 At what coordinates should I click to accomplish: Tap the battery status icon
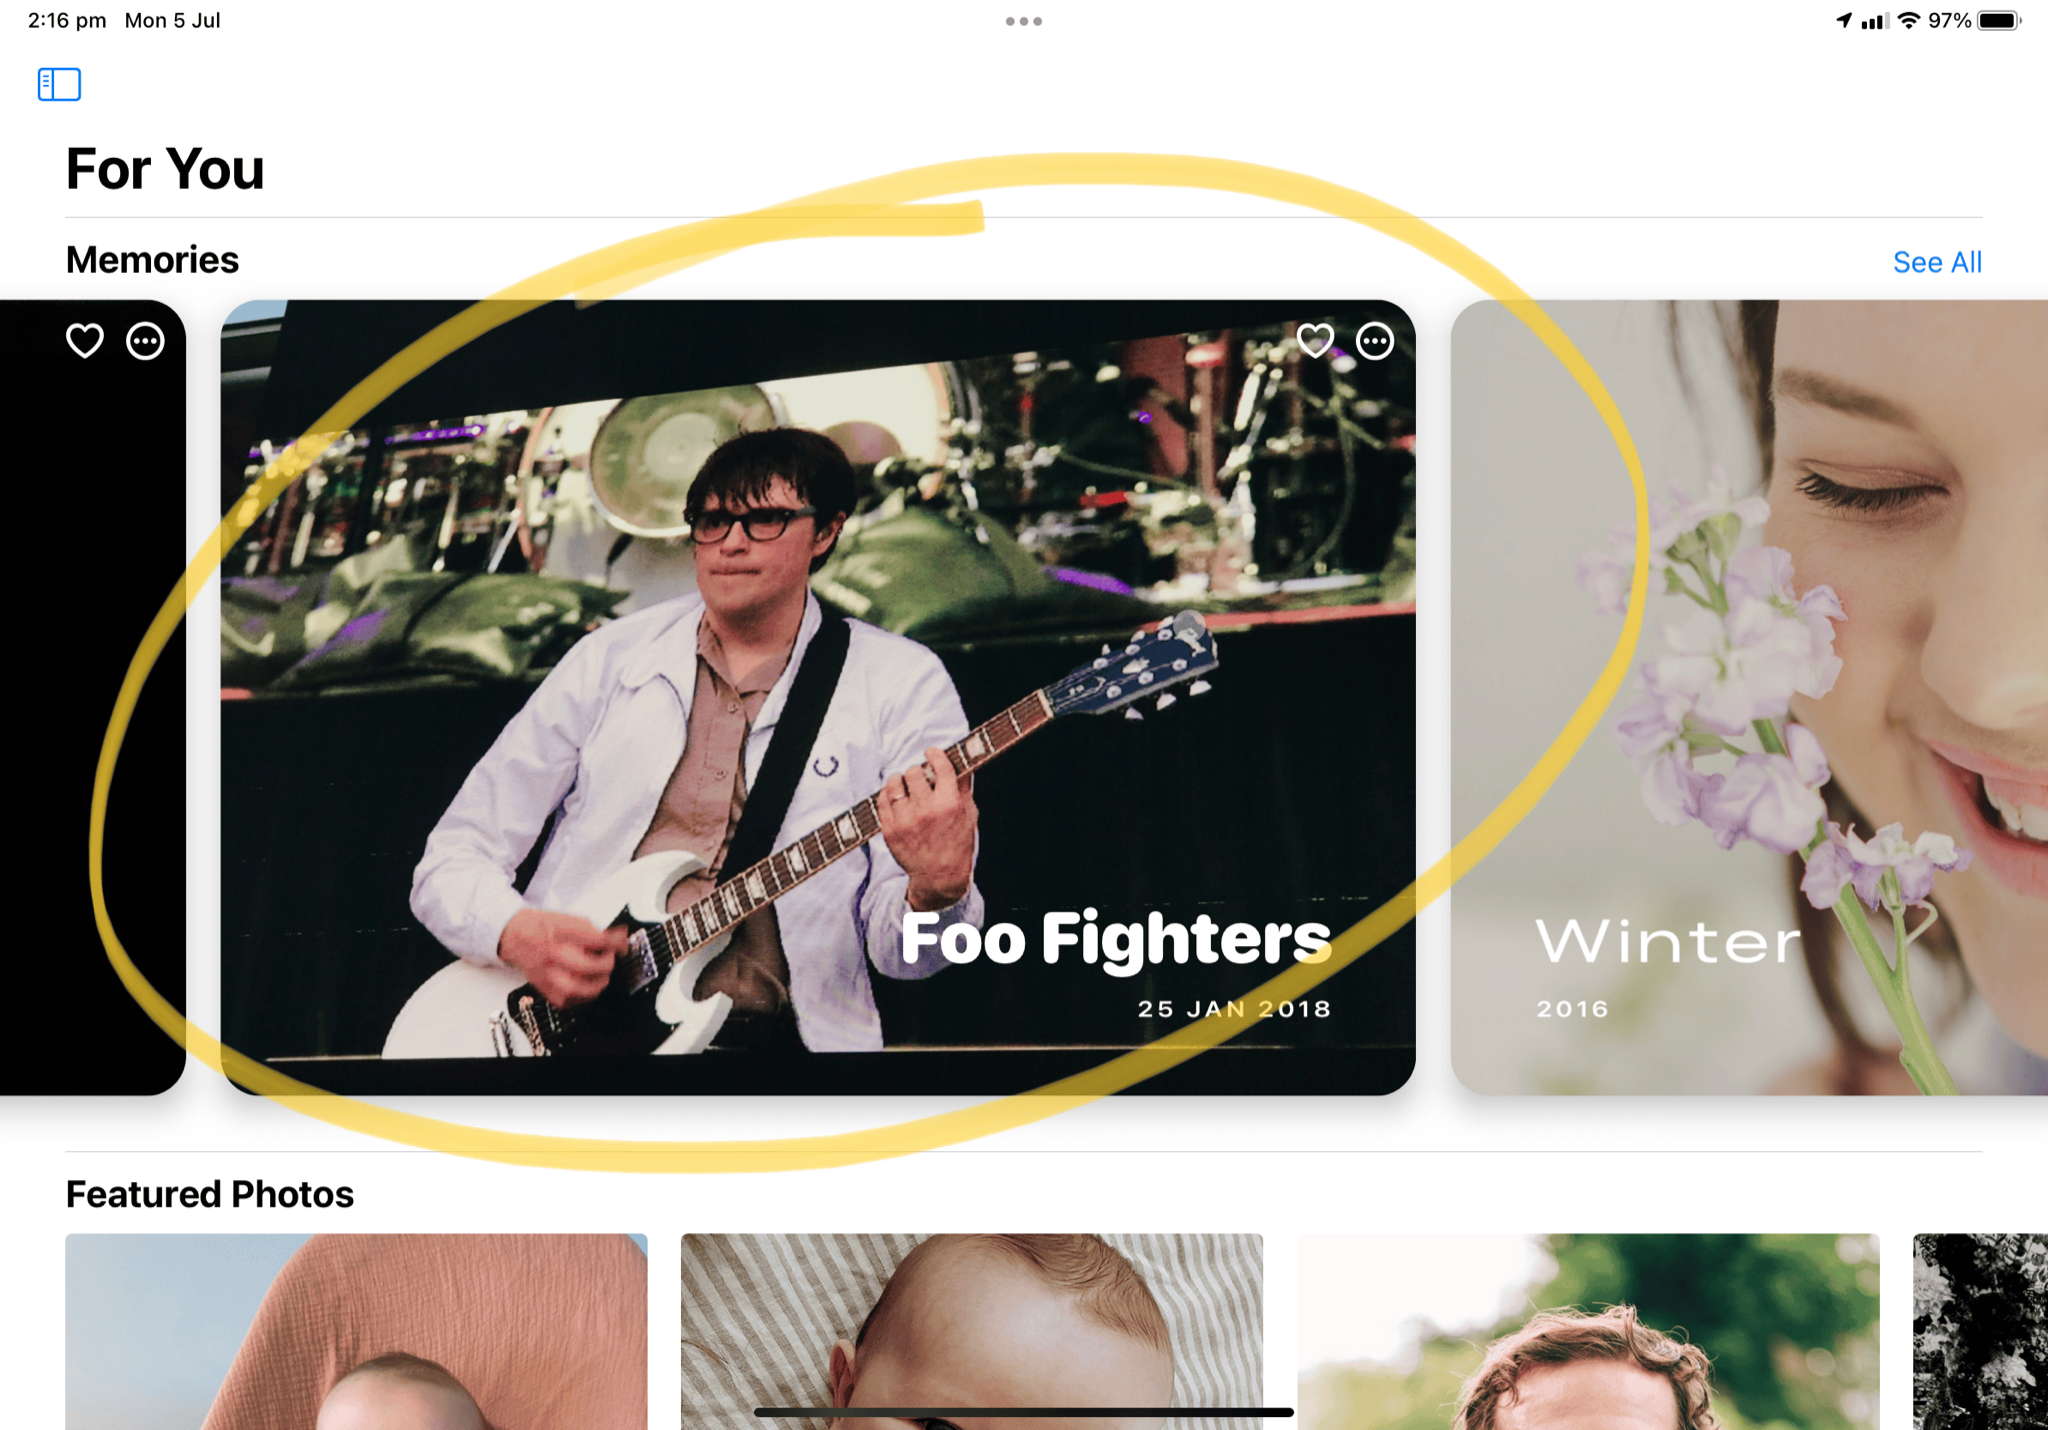[x=1999, y=21]
